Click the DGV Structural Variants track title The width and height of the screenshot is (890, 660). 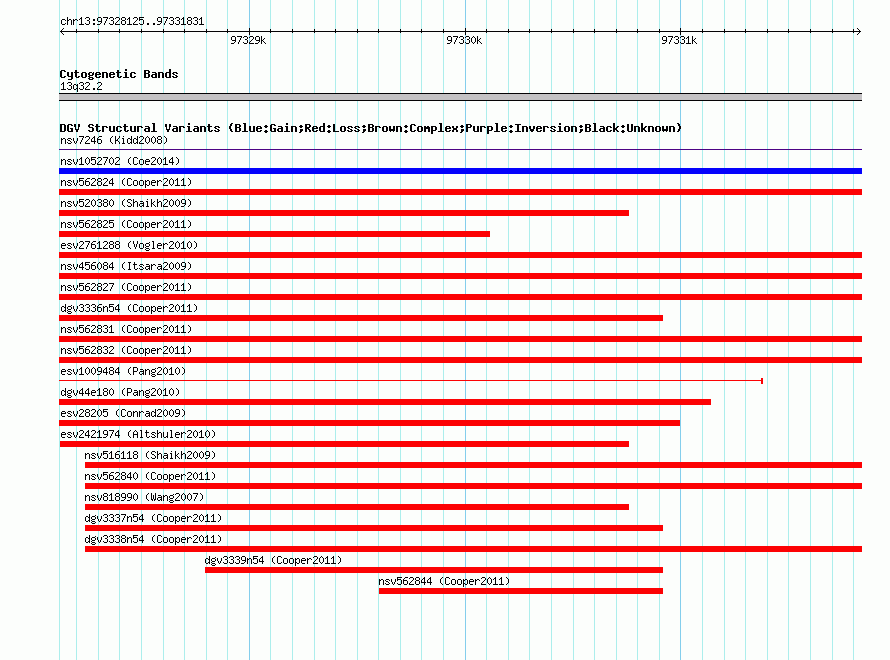pos(371,128)
